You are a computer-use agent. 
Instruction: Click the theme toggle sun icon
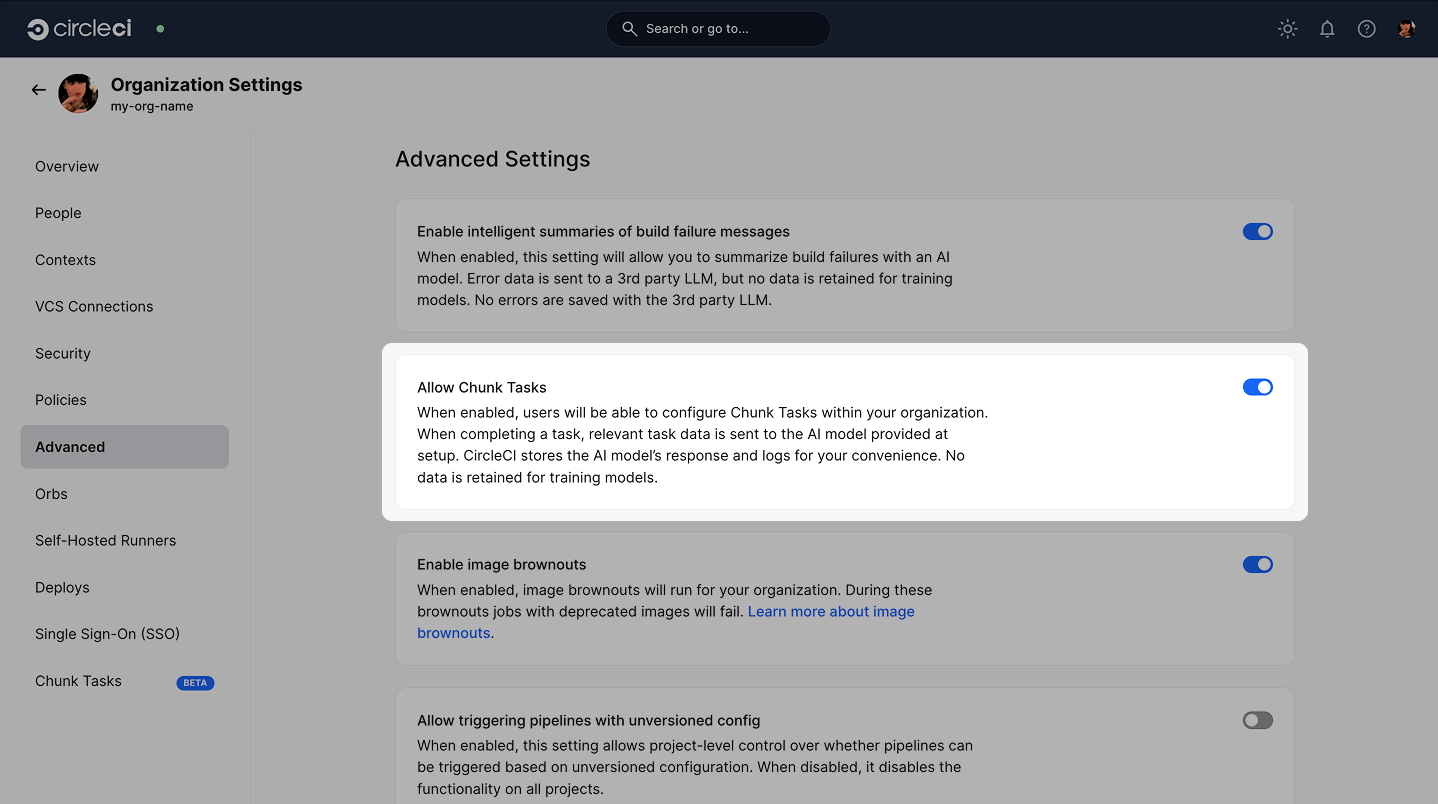[1287, 29]
